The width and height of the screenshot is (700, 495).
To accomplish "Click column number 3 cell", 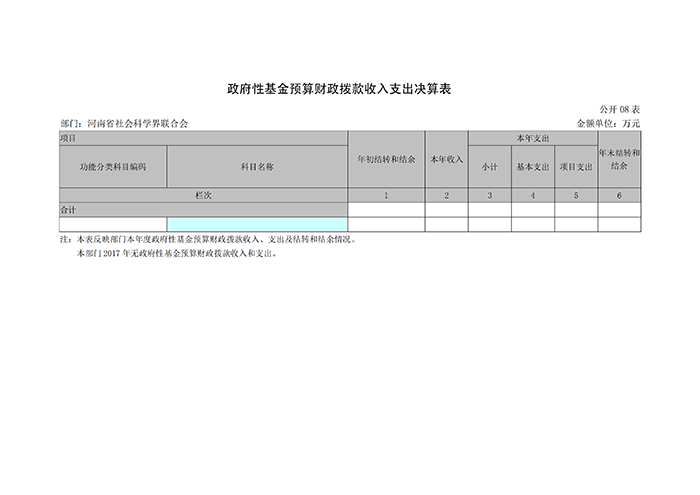I will [x=490, y=196].
